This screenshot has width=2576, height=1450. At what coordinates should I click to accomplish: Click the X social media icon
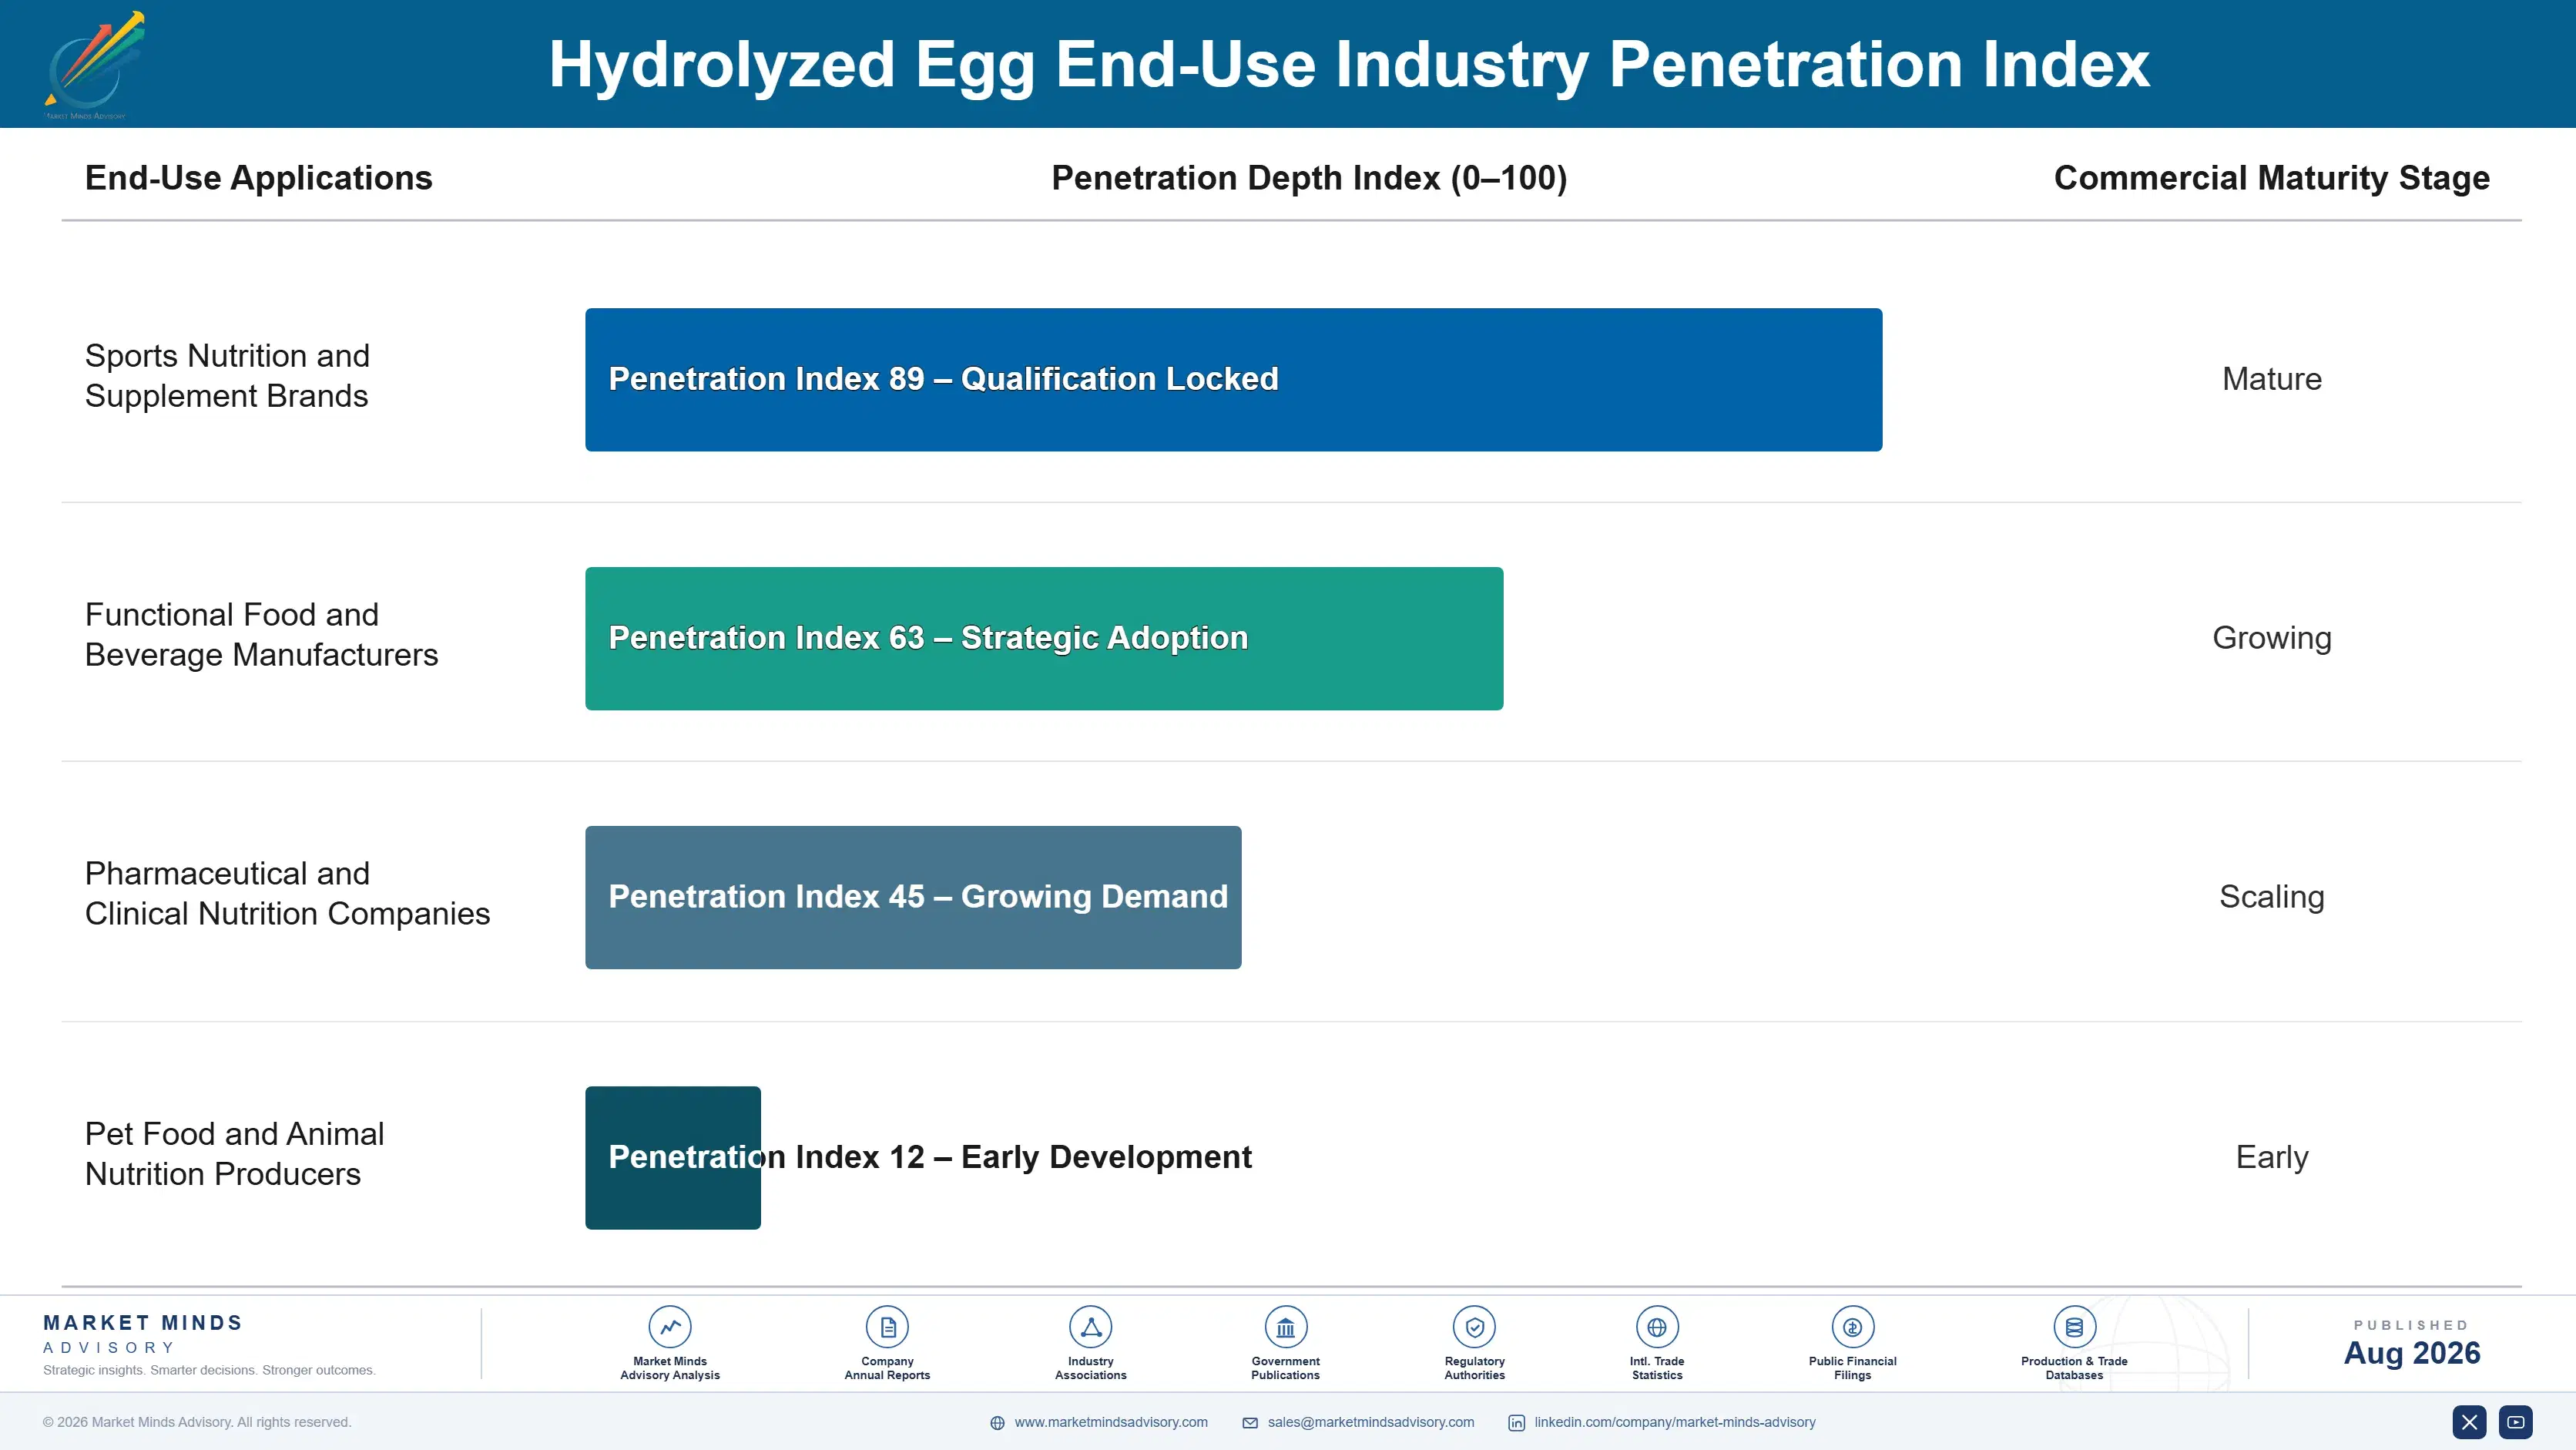(2469, 1422)
